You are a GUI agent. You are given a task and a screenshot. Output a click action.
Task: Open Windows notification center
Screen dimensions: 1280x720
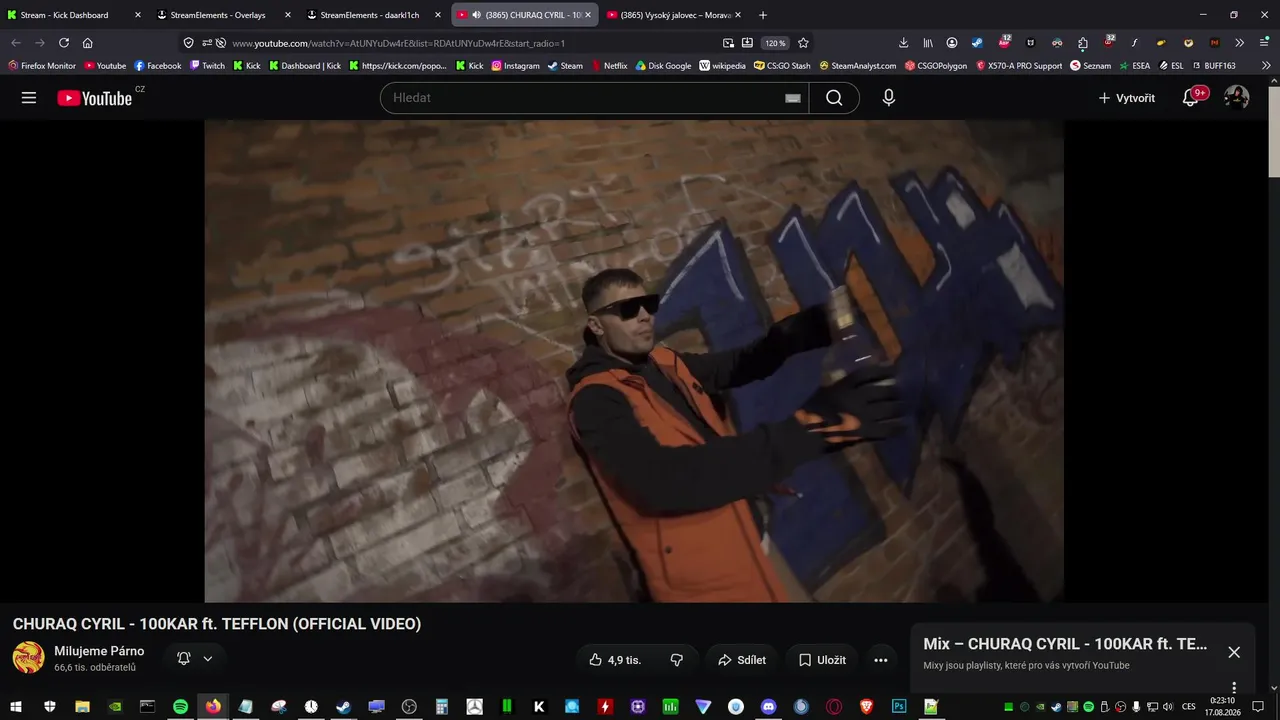coord(1258,707)
